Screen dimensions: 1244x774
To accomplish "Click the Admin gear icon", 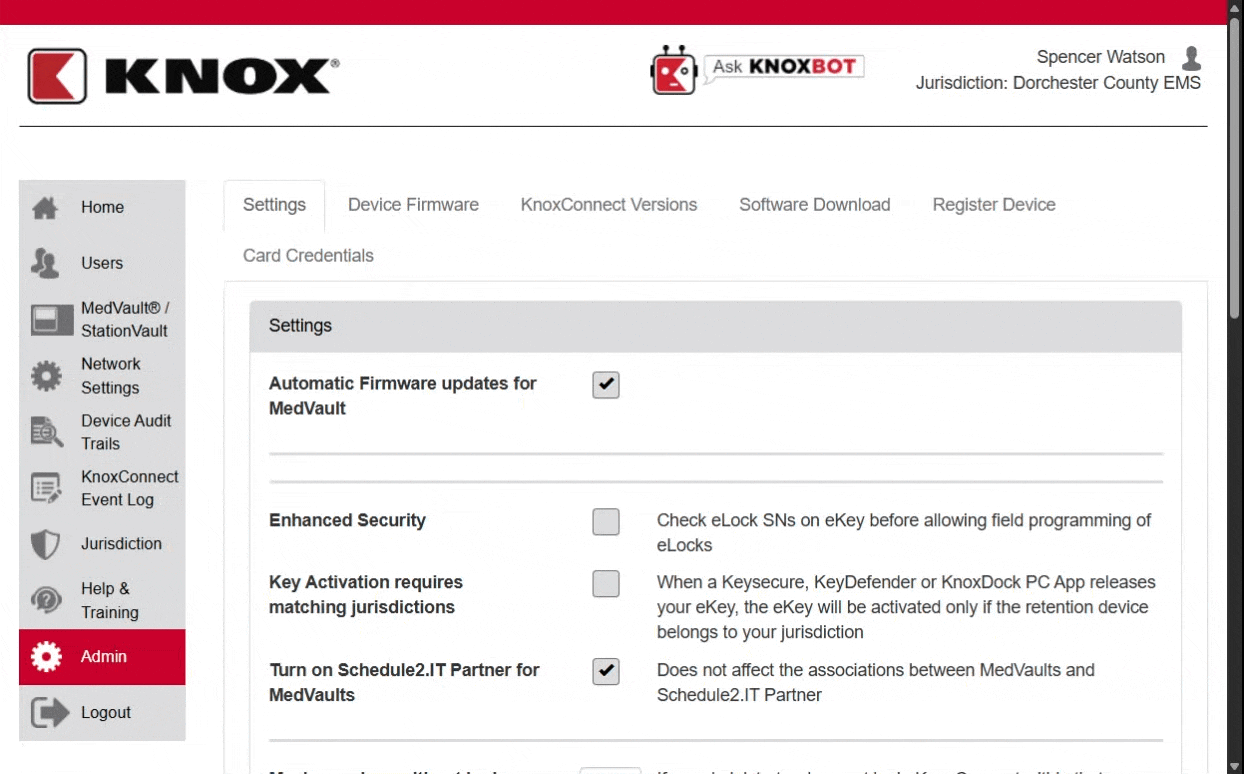I will pos(46,657).
